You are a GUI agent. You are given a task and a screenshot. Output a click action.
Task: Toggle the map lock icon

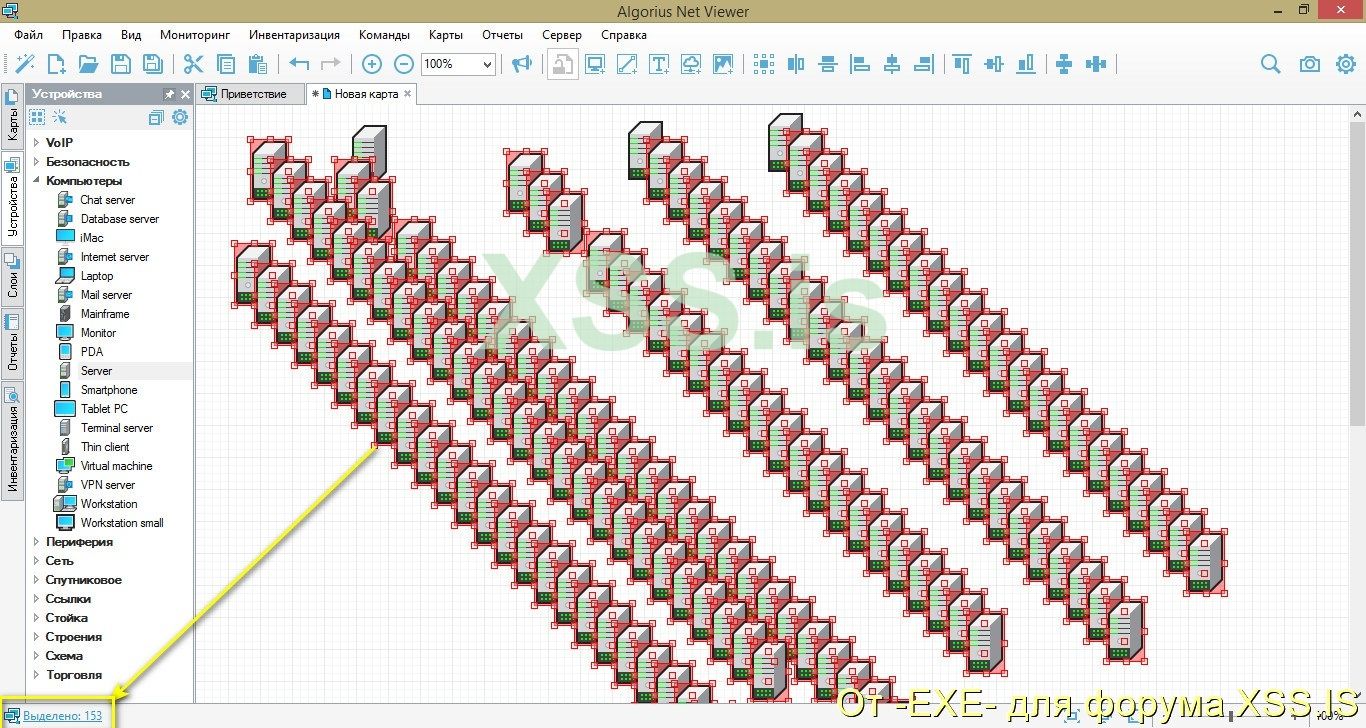tap(563, 64)
